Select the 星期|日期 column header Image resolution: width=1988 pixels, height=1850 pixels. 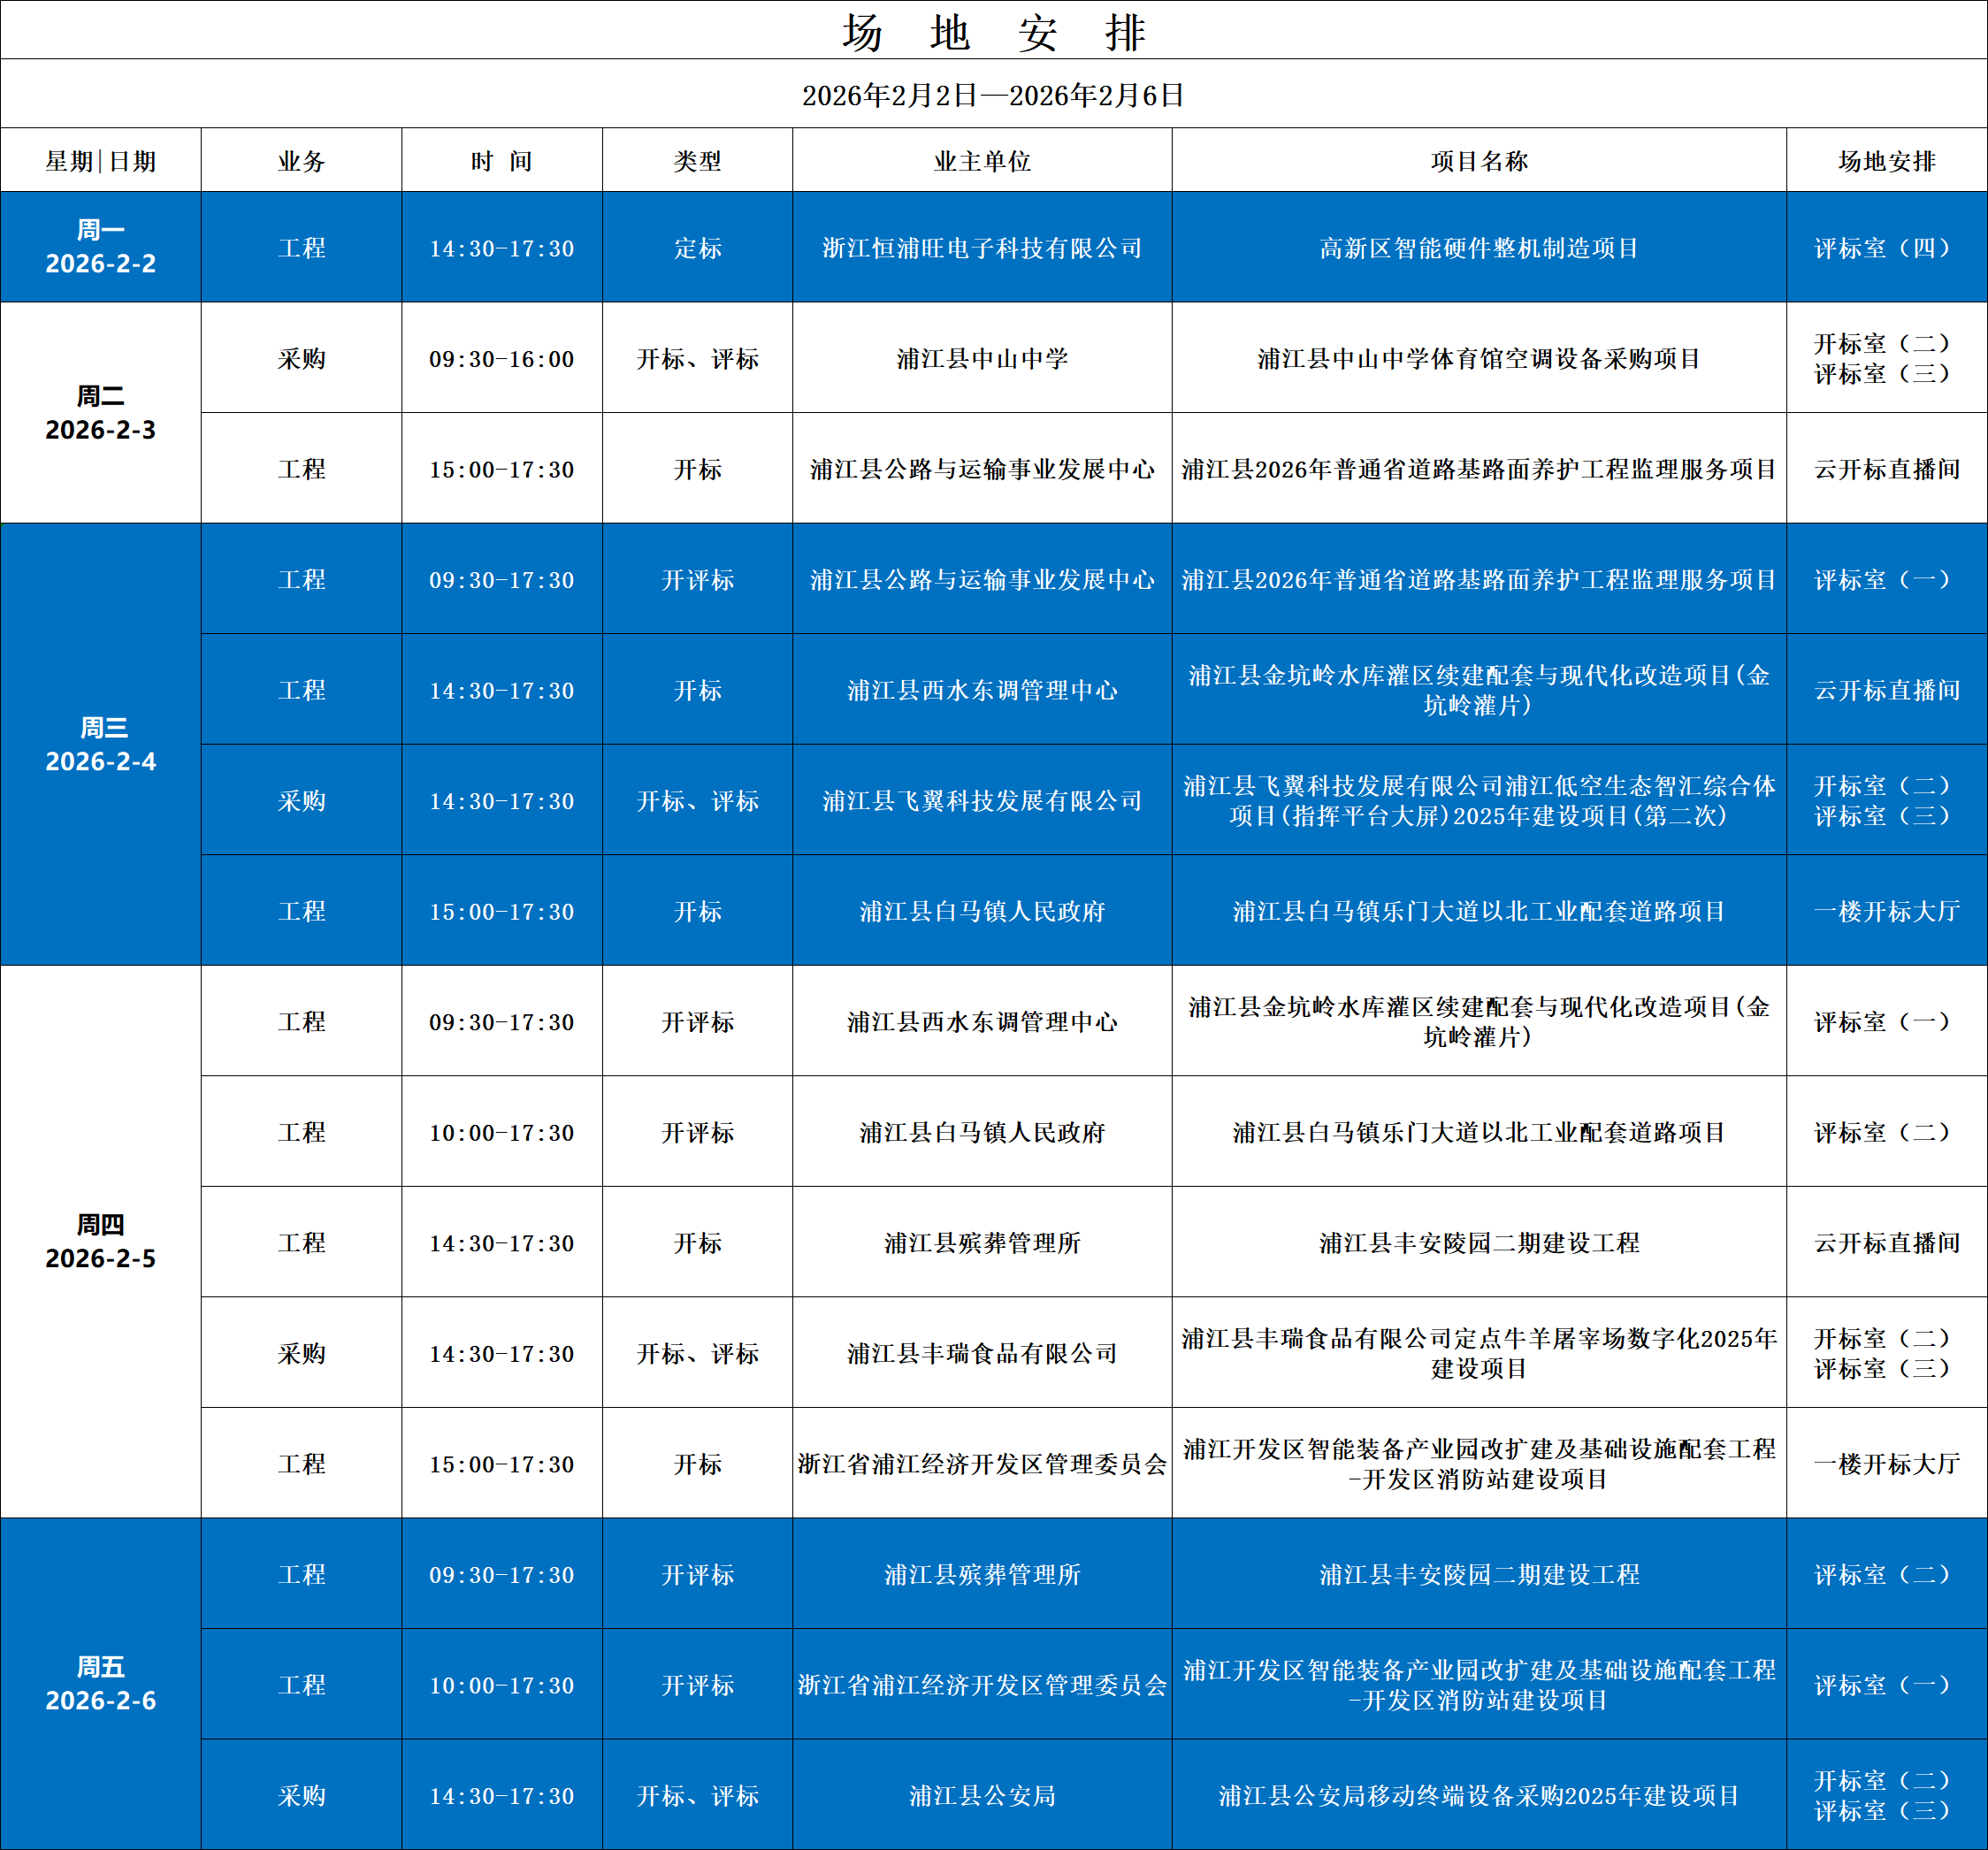[x=101, y=161]
